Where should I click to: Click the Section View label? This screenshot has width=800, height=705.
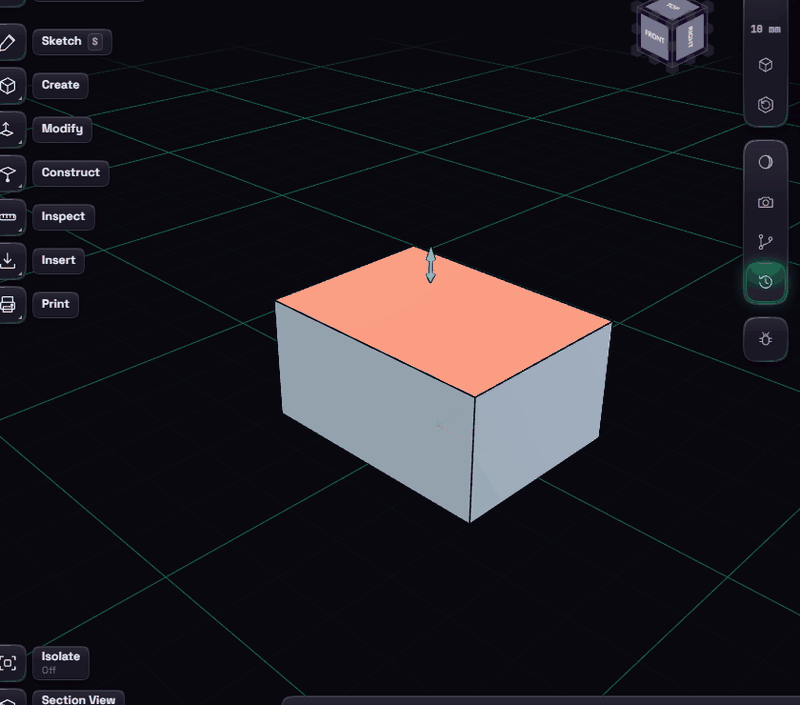click(x=79, y=698)
